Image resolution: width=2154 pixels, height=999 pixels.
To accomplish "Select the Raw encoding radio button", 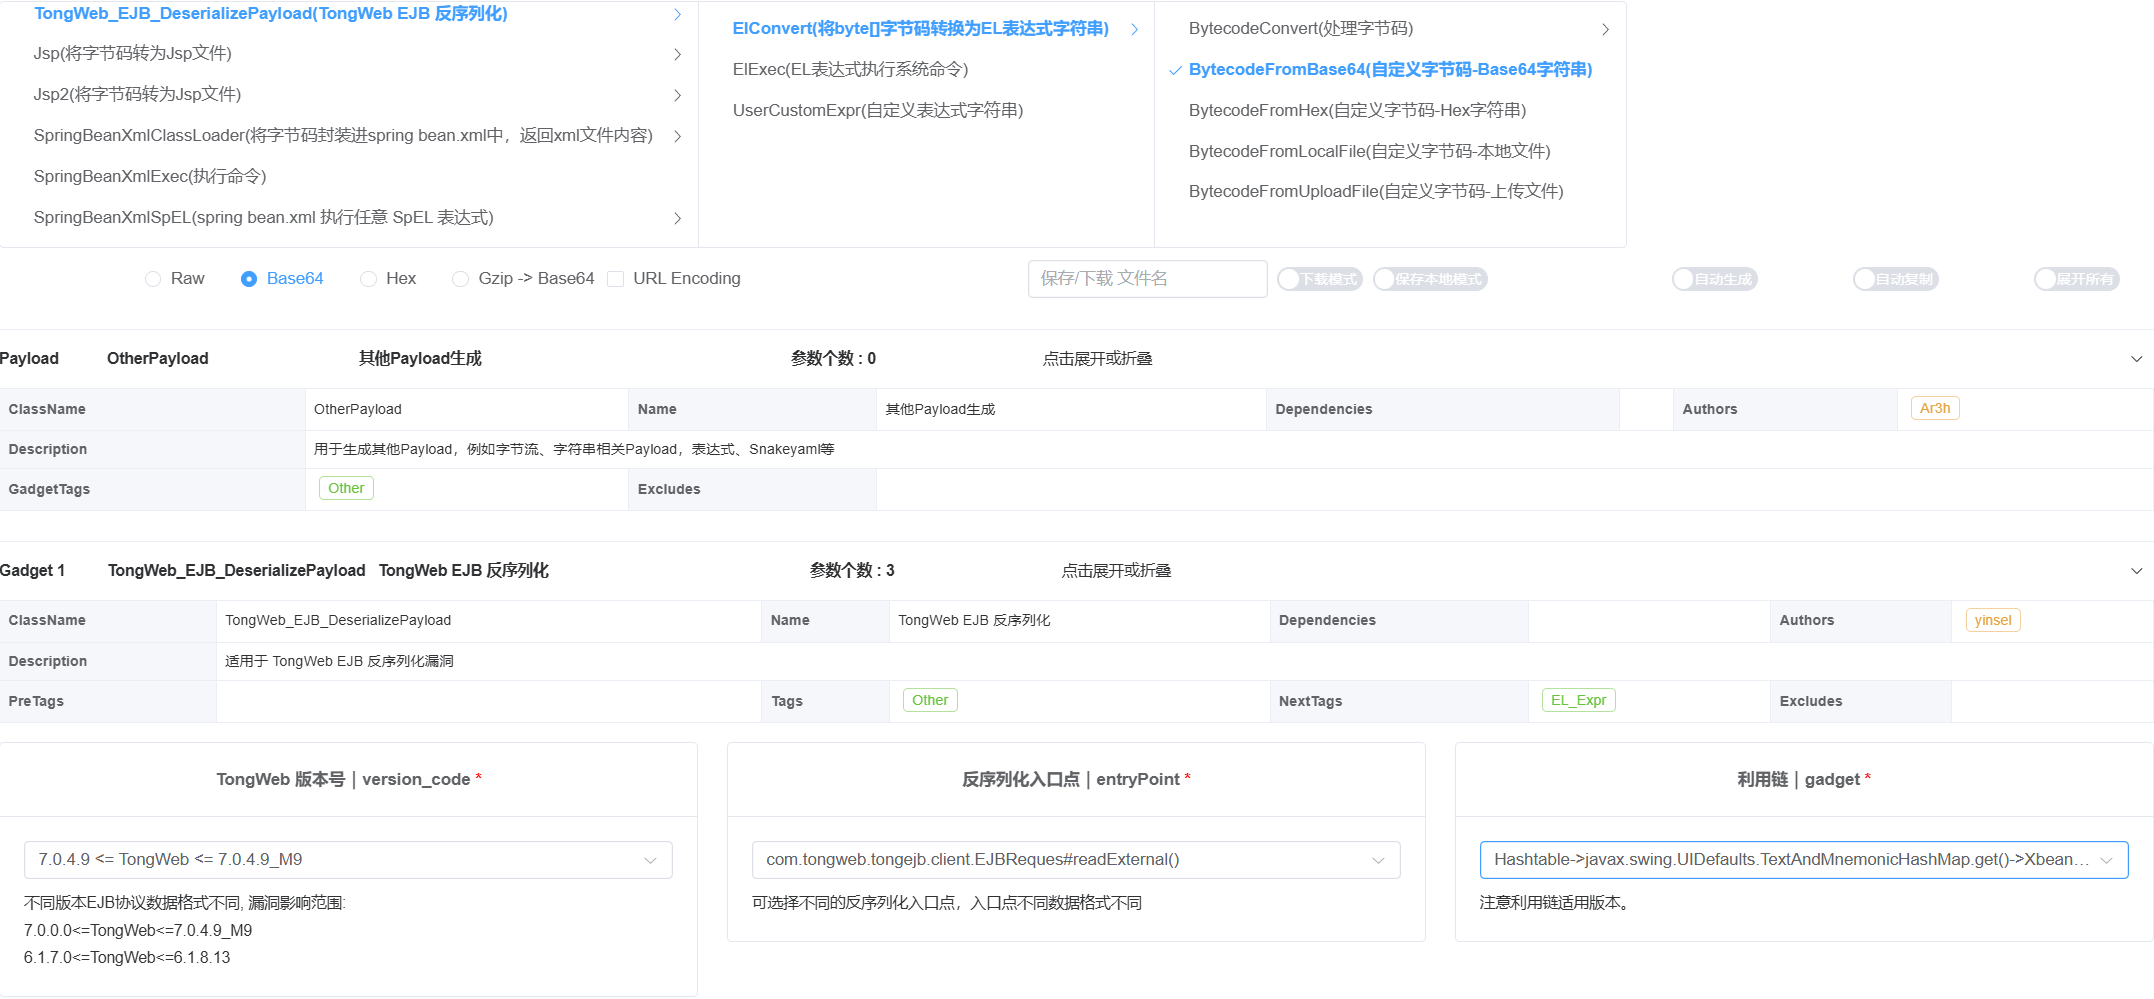I will tap(153, 279).
